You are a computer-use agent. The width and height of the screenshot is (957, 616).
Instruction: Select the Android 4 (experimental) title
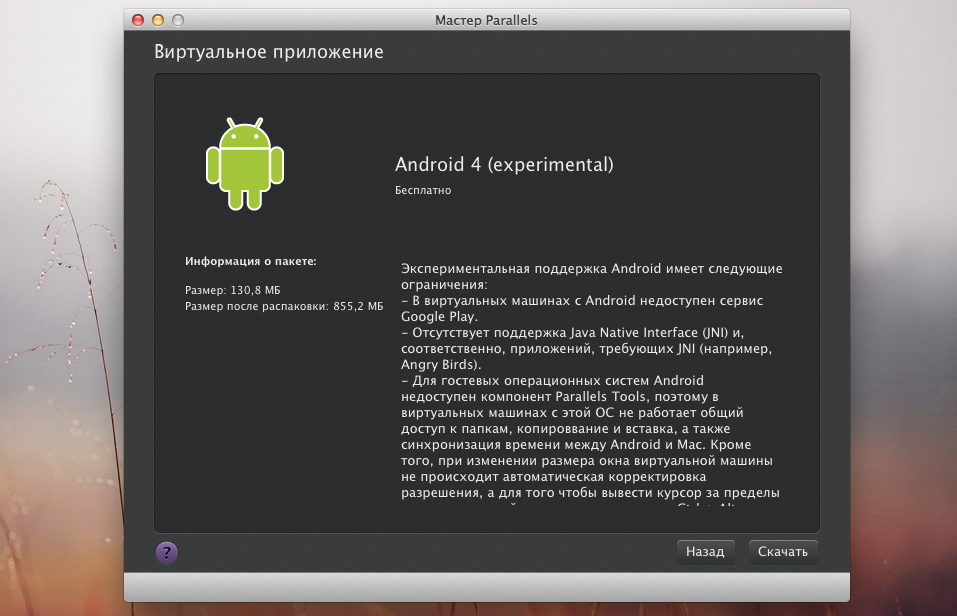tap(504, 165)
